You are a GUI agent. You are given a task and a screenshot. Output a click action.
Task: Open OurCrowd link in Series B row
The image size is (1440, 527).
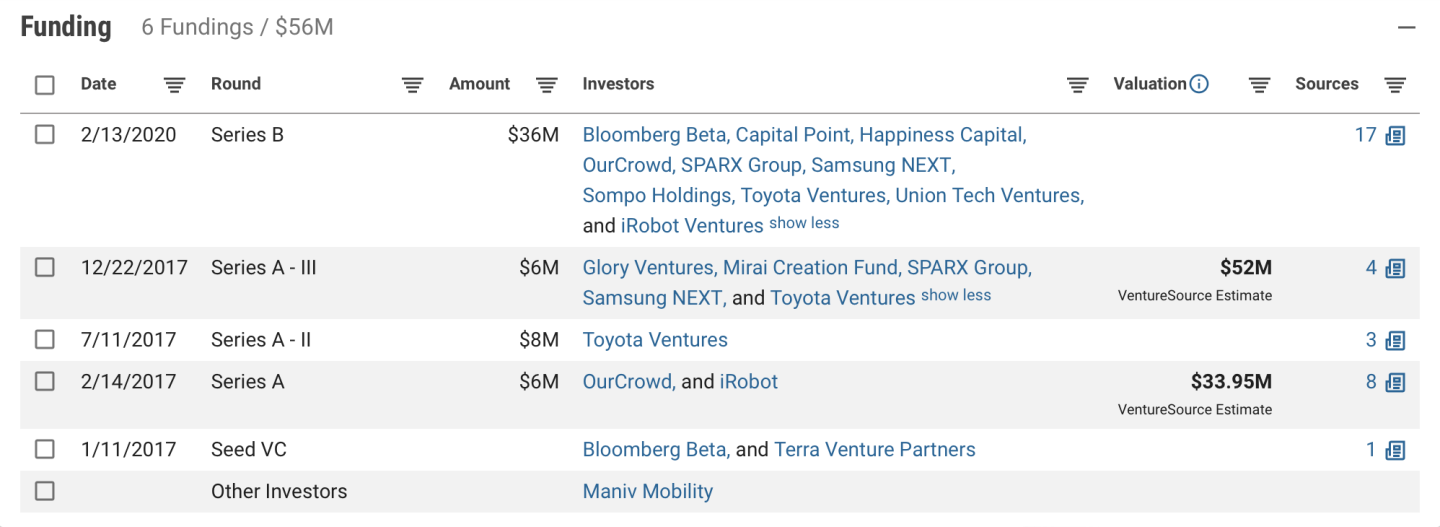(x=629, y=165)
